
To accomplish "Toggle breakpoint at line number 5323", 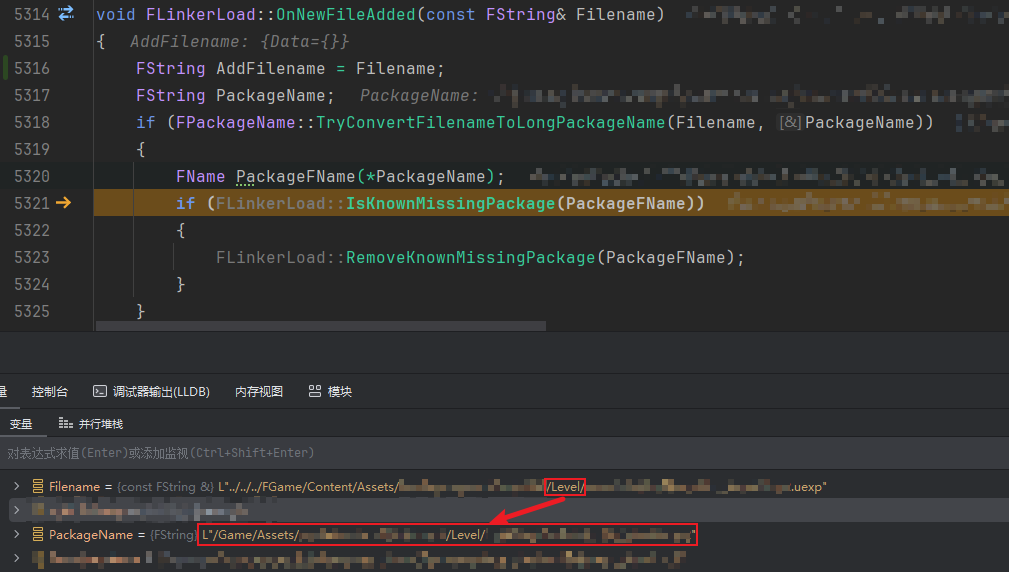I will pyautogui.click(x=32, y=257).
